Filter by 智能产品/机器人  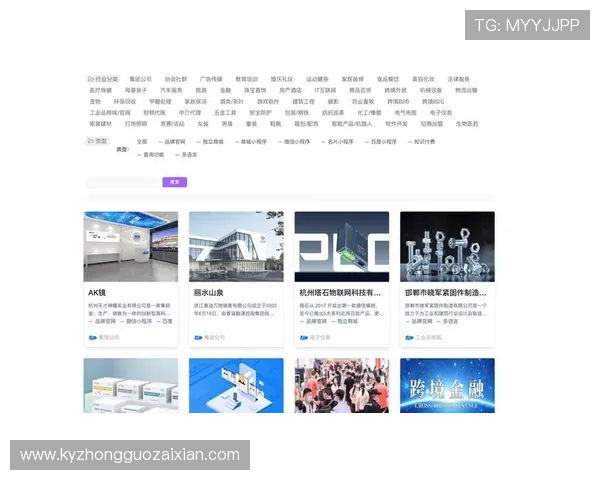[x=352, y=124]
